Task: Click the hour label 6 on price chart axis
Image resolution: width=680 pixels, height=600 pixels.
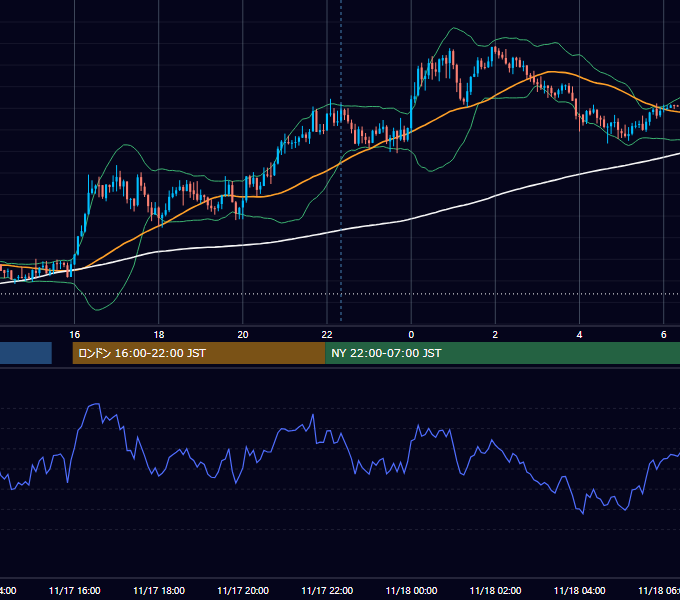Action: coord(664,334)
